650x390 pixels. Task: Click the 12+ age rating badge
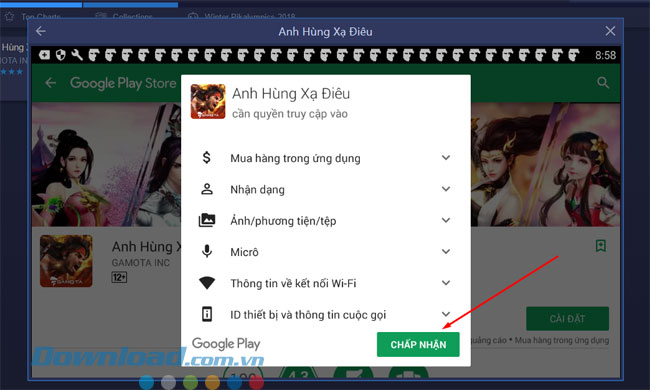pos(119,277)
